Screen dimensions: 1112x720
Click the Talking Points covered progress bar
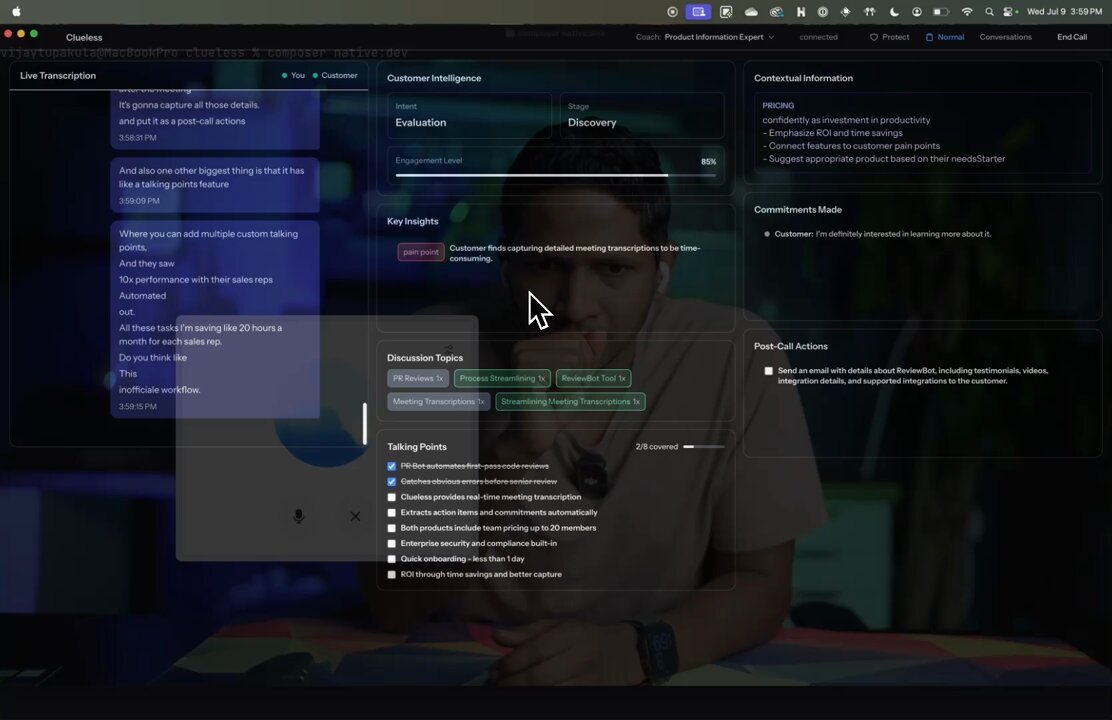(x=704, y=447)
